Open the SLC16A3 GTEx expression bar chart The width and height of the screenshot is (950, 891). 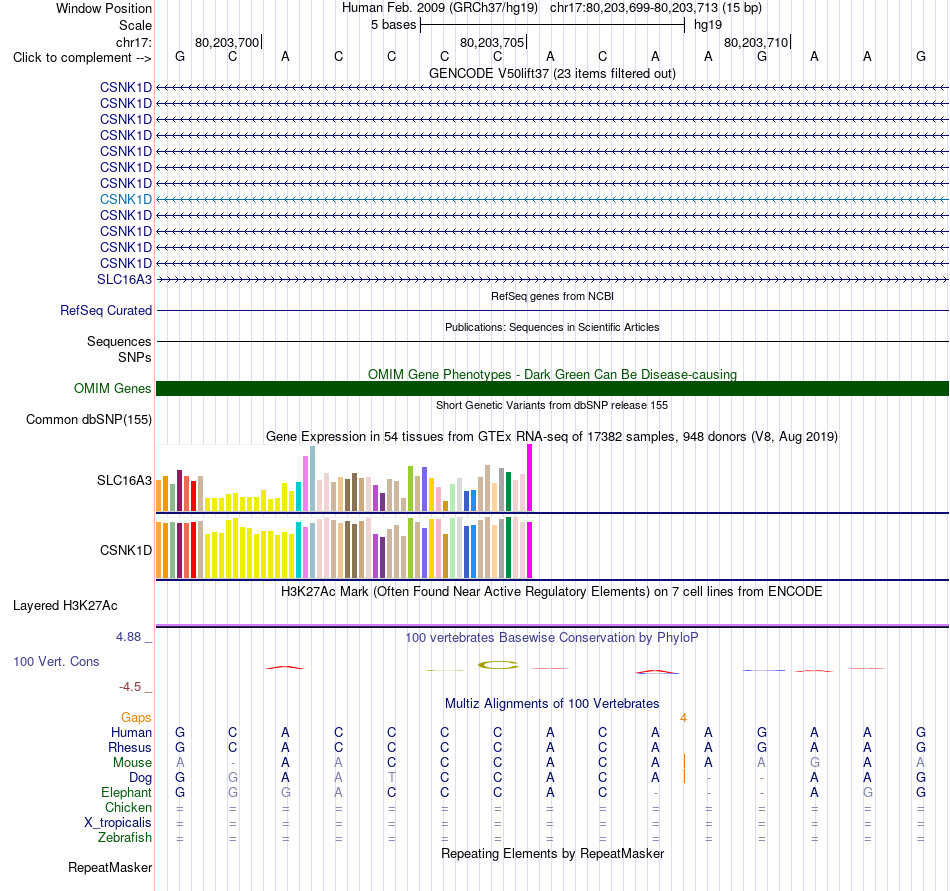(344, 479)
